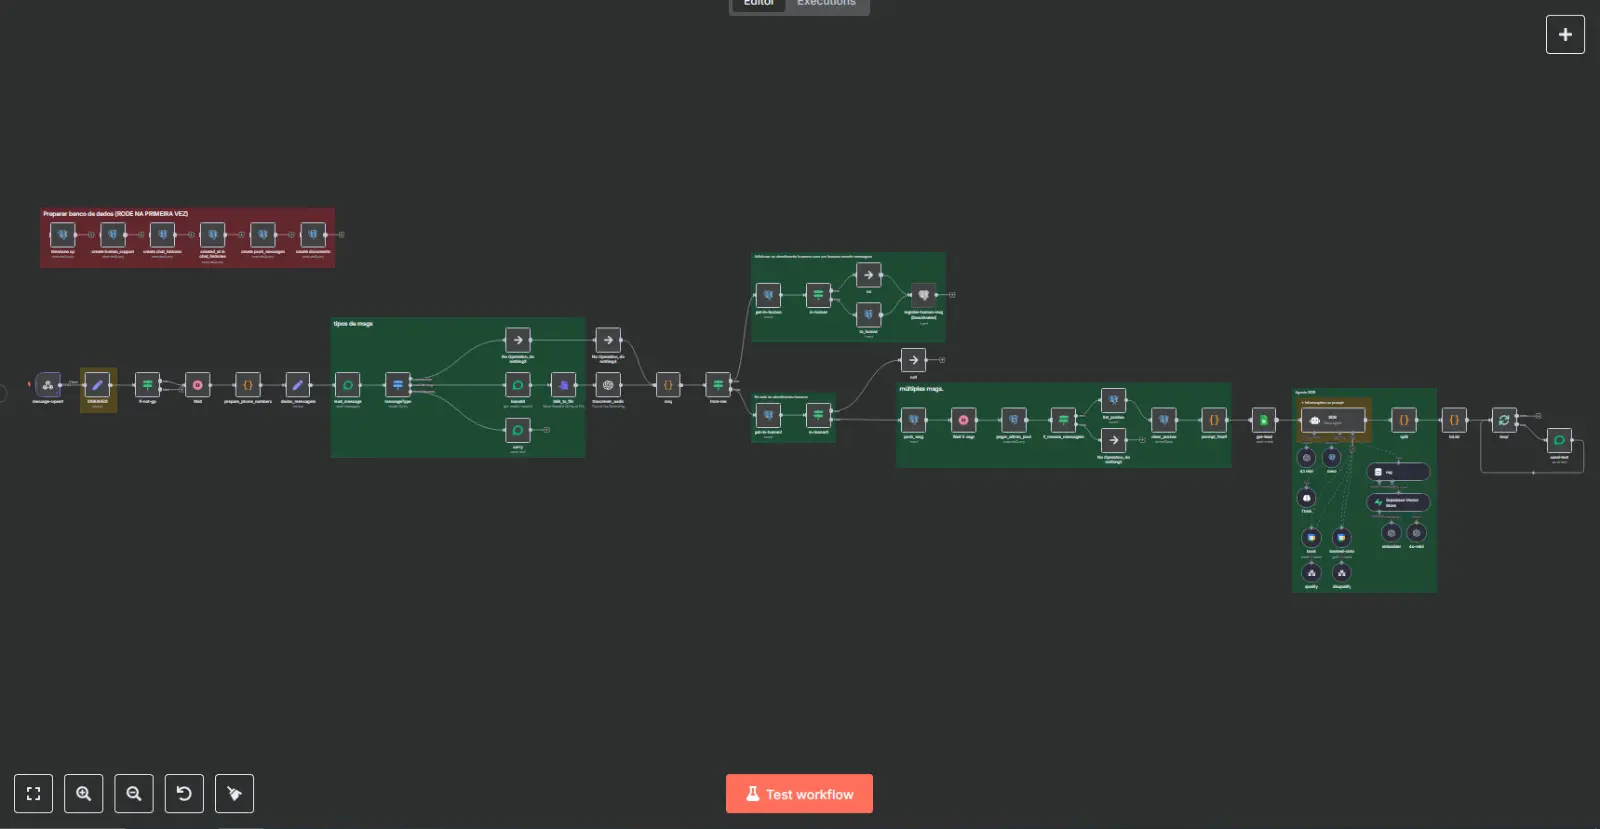This screenshot has height=829, width=1600.
Task: Open the transcrever_audio OpenAI node
Action: coord(608,385)
